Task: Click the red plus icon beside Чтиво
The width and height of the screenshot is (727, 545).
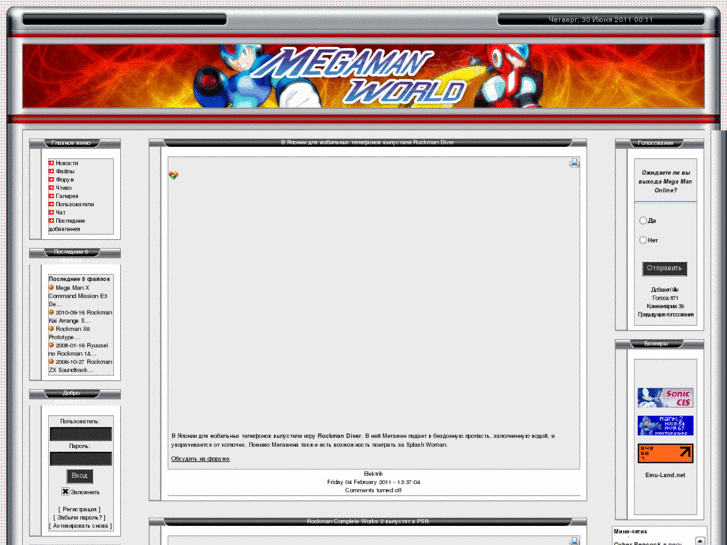Action: pos(51,188)
